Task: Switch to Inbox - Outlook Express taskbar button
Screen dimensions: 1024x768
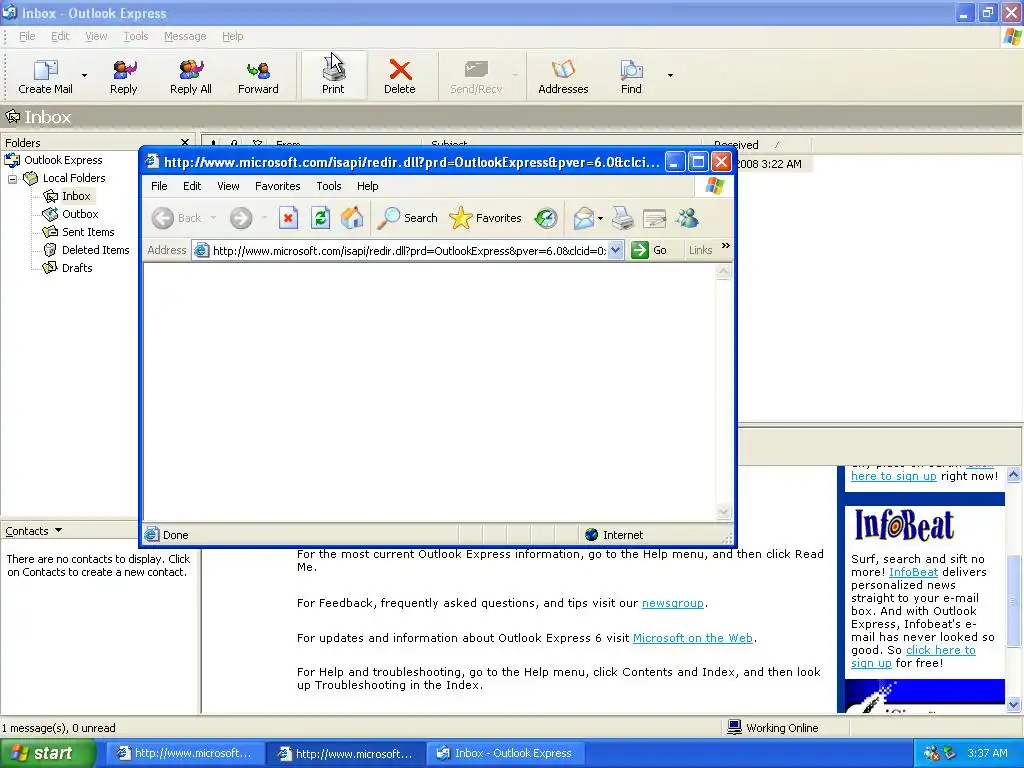Action: tap(504, 754)
